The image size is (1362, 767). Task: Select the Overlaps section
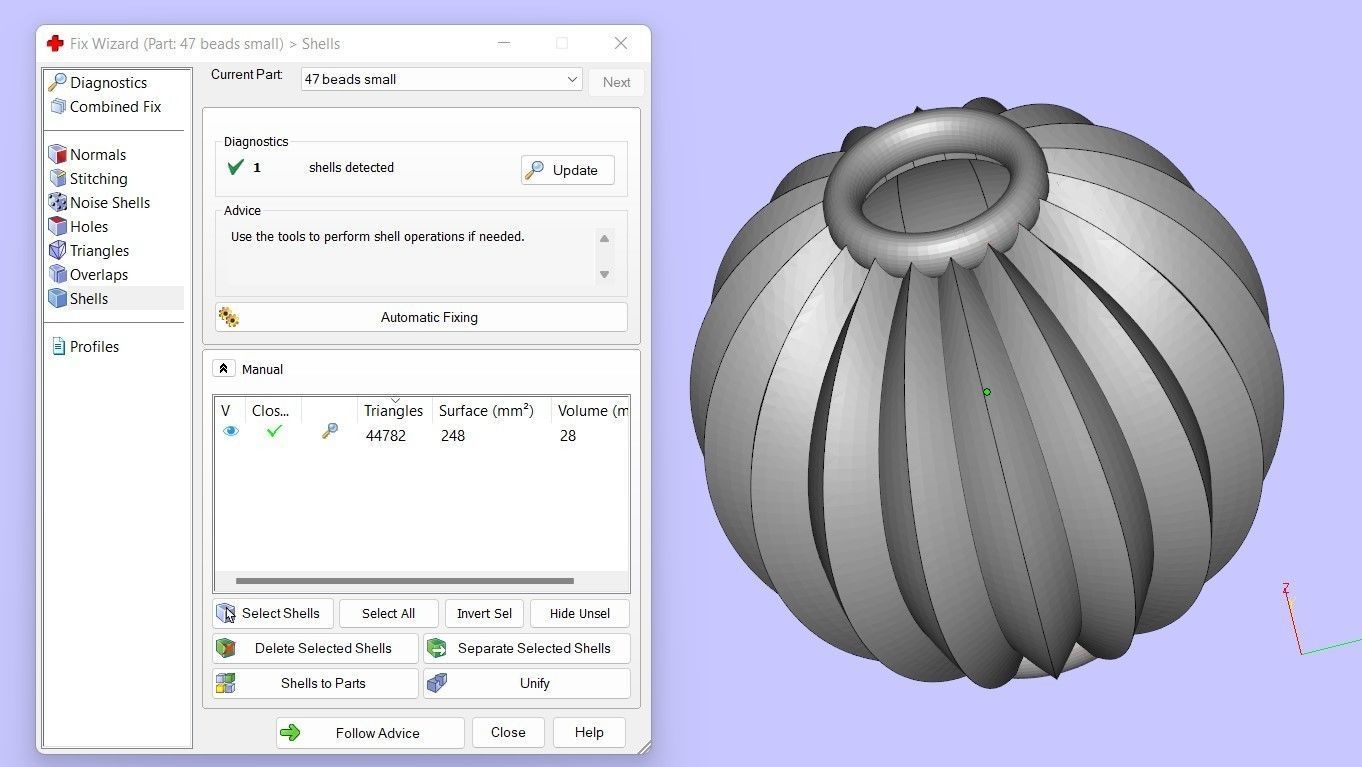tap(98, 275)
